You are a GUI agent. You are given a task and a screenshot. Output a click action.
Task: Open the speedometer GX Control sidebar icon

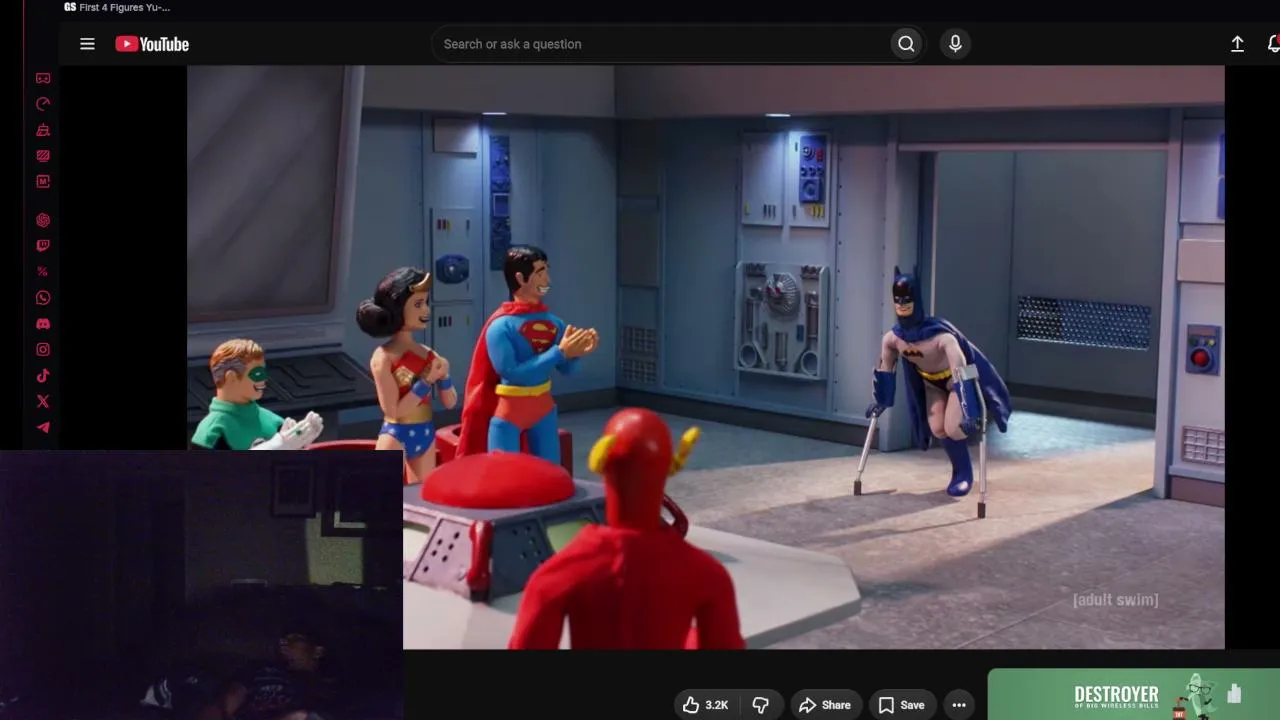[x=43, y=104]
